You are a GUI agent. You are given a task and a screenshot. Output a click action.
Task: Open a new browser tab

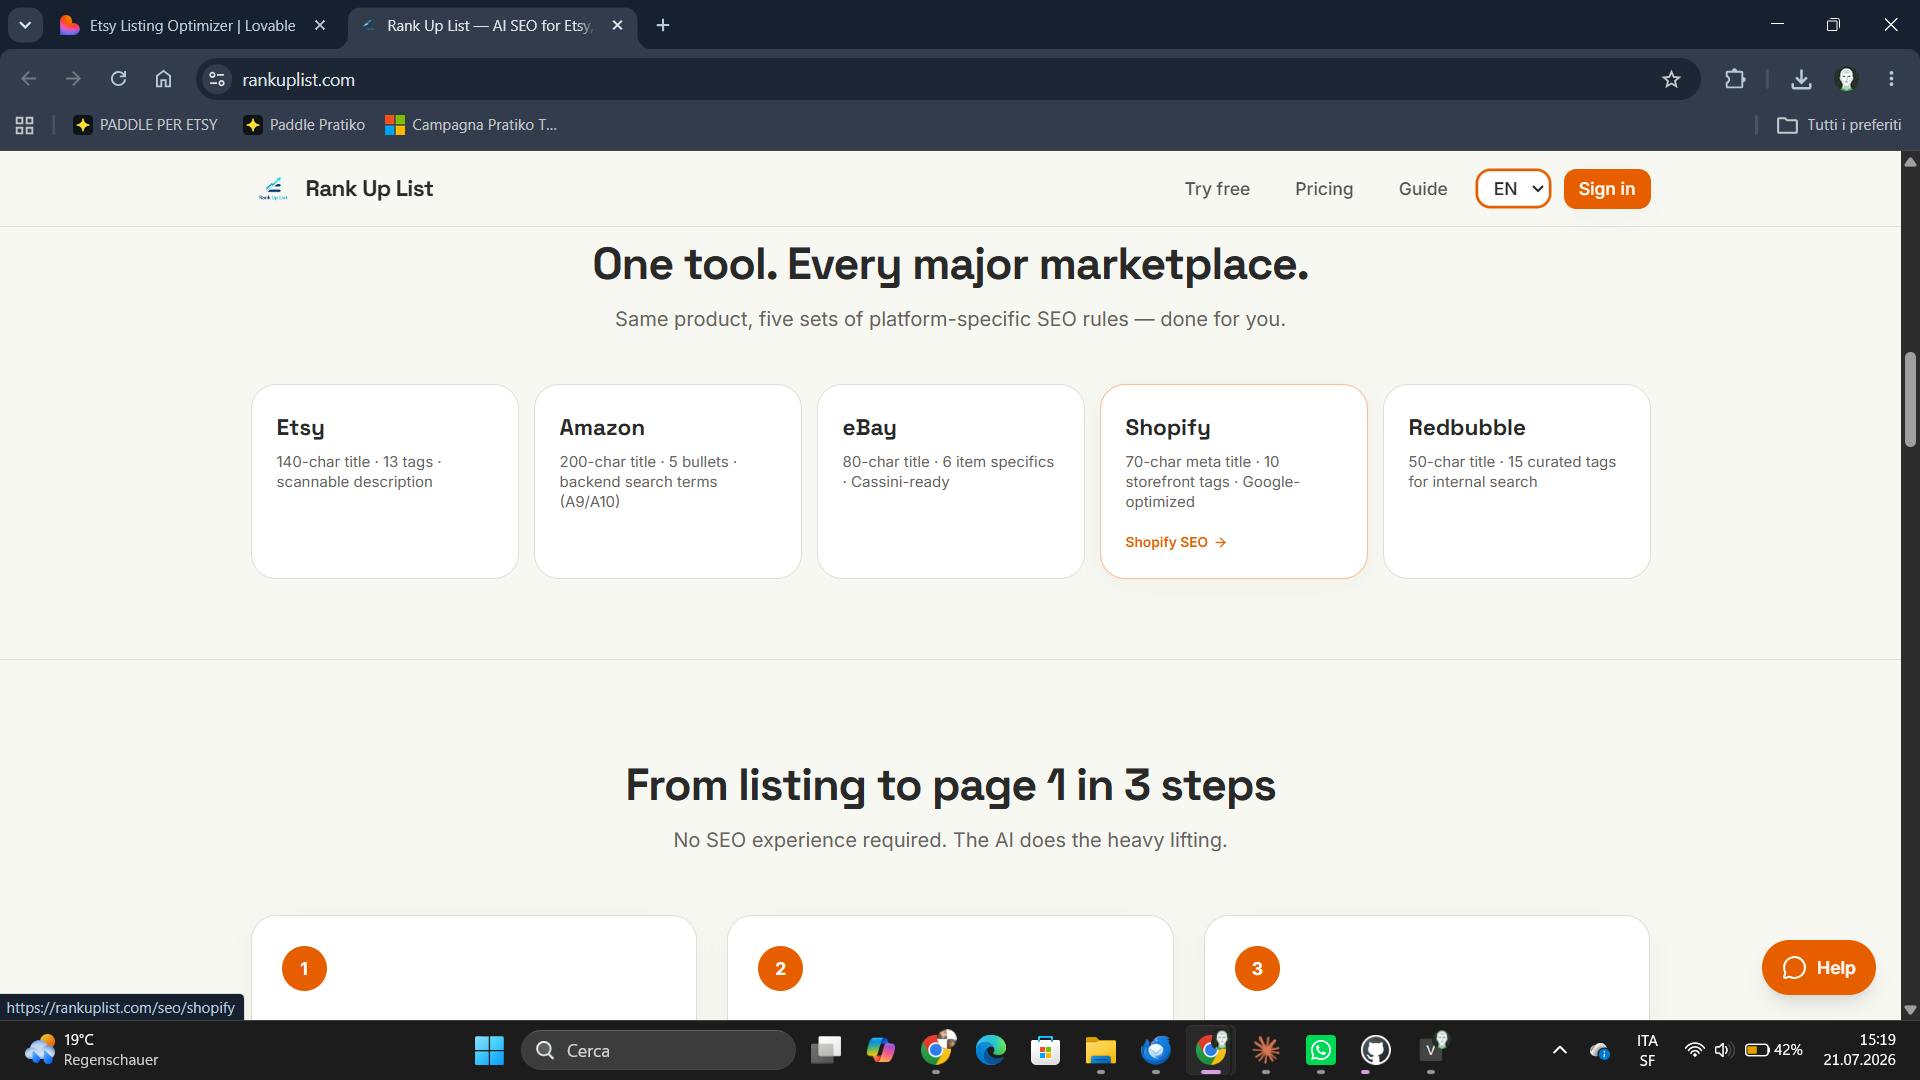pyautogui.click(x=663, y=25)
